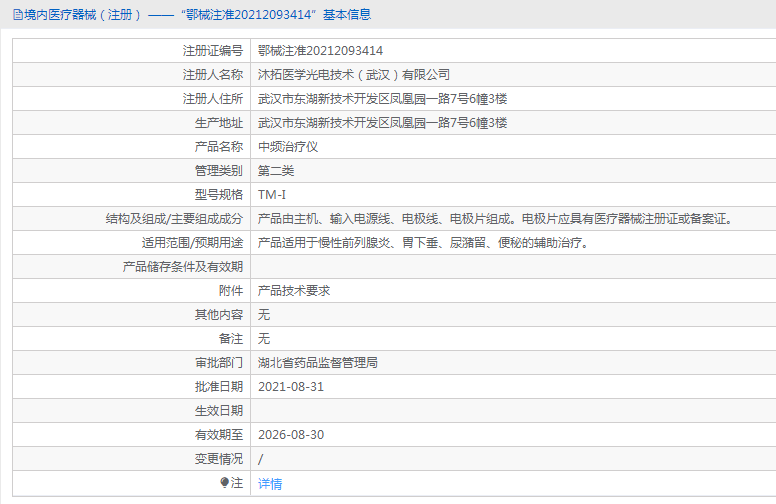Image resolution: width=776 pixels, height=504 pixels.
Task: Click the 产品储存条件及有效期 label
Action: click(x=183, y=267)
